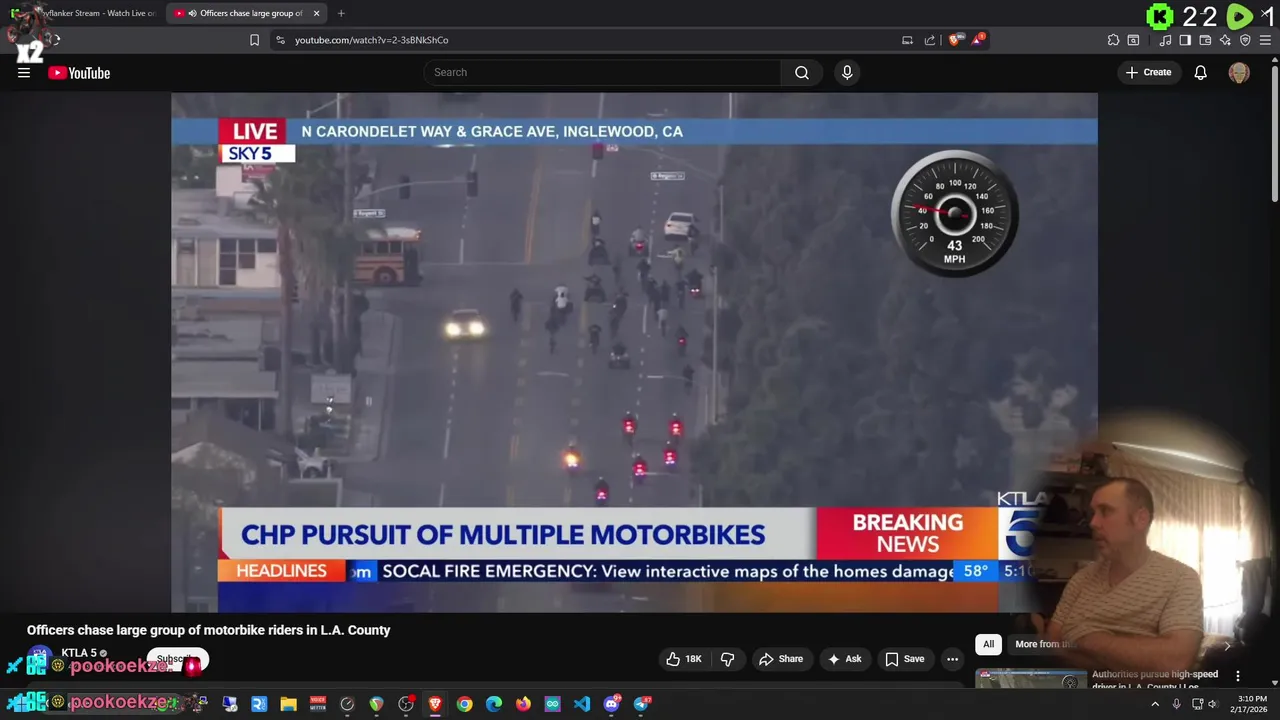This screenshot has width=1280, height=720.
Task: Go to YouTube home via the logo
Action: (x=79, y=72)
